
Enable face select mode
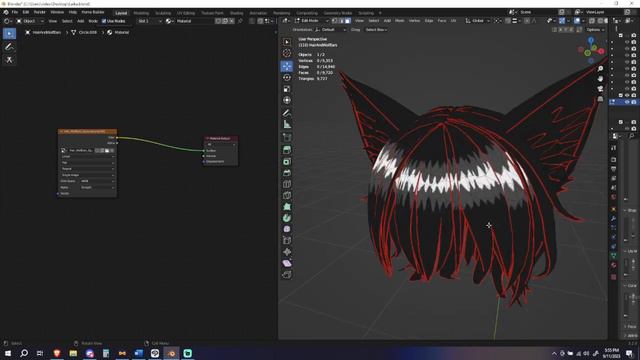pyautogui.click(x=347, y=21)
